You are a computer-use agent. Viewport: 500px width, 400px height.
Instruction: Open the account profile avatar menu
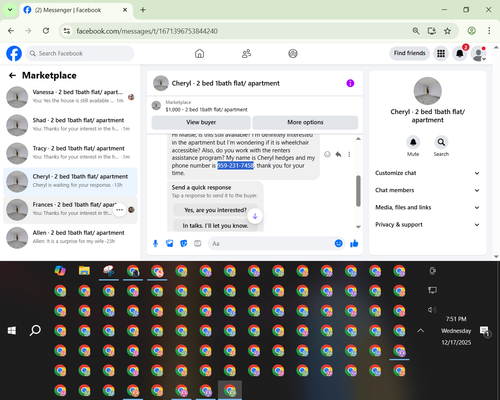click(x=478, y=53)
